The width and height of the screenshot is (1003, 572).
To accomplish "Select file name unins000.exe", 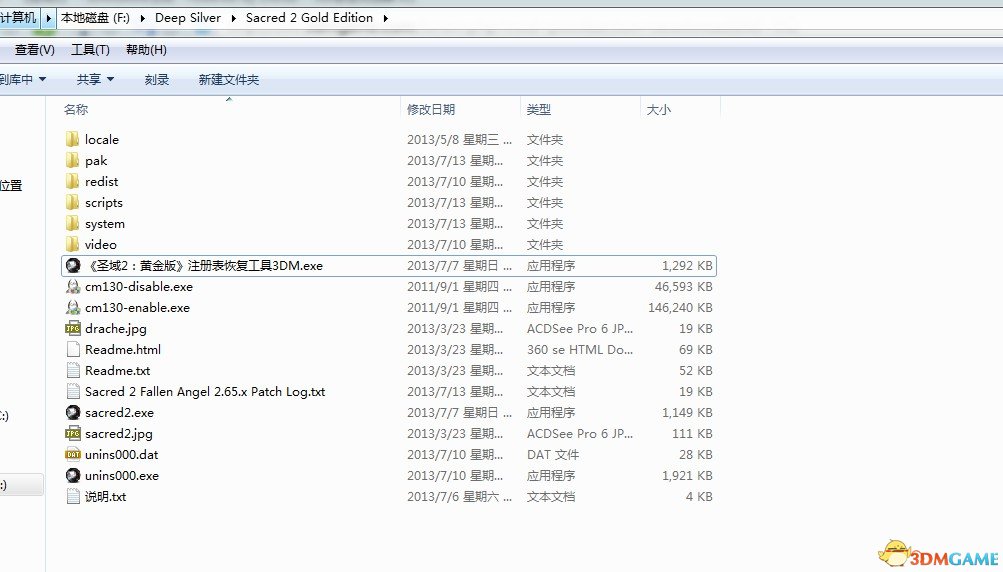I will click(122, 476).
